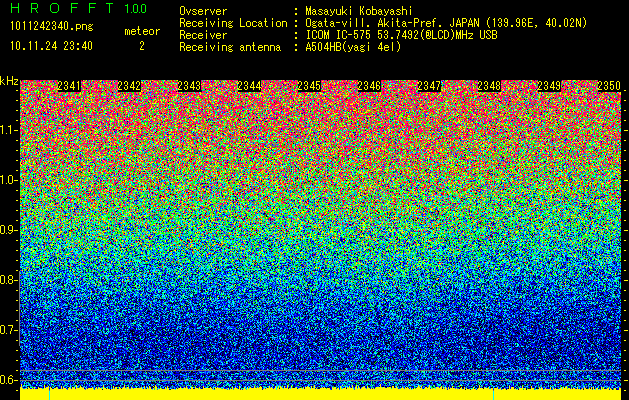Screen dimensions: 629x400
Task: Click the observer name Masayuki Kobayashi
Action: point(359,11)
